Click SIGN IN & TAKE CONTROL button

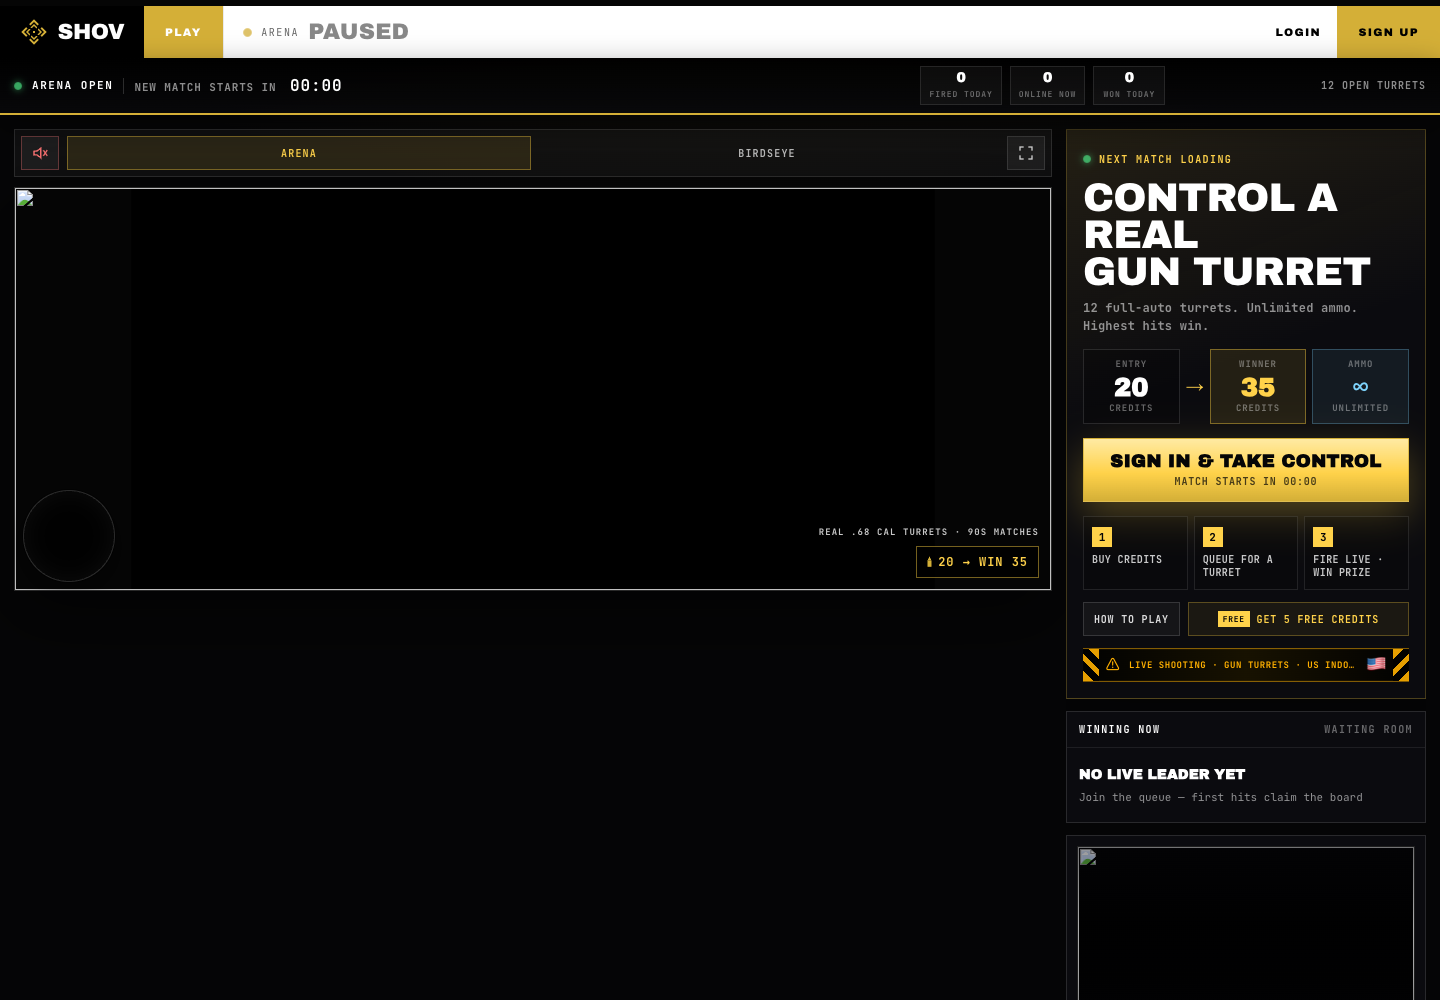point(1246,470)
